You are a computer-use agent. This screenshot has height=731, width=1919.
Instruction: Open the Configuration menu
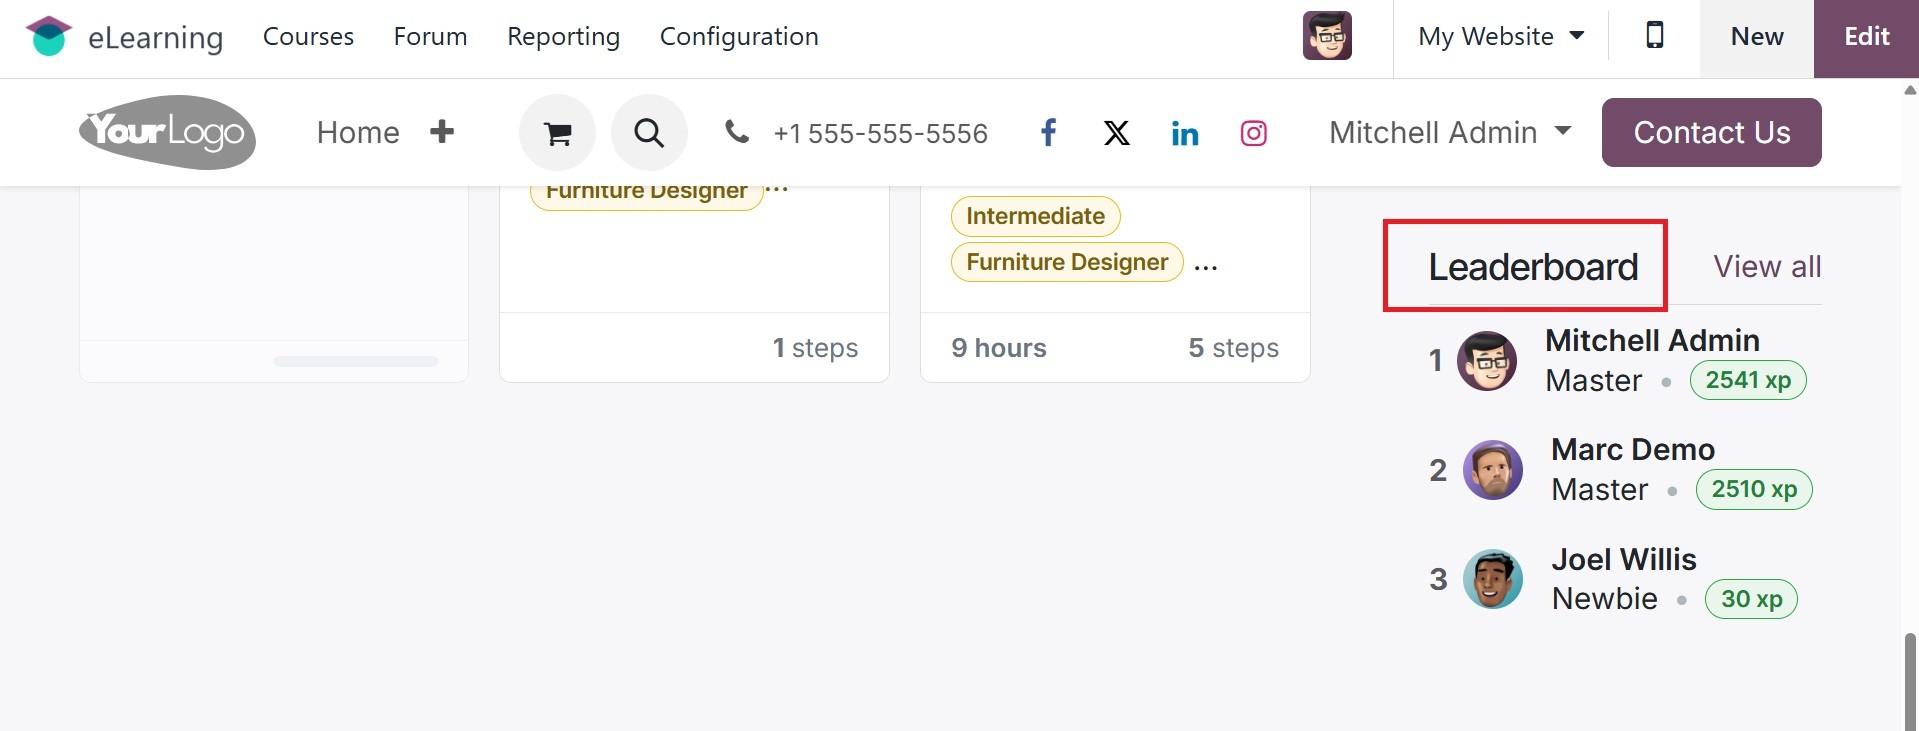click(739, 37)
